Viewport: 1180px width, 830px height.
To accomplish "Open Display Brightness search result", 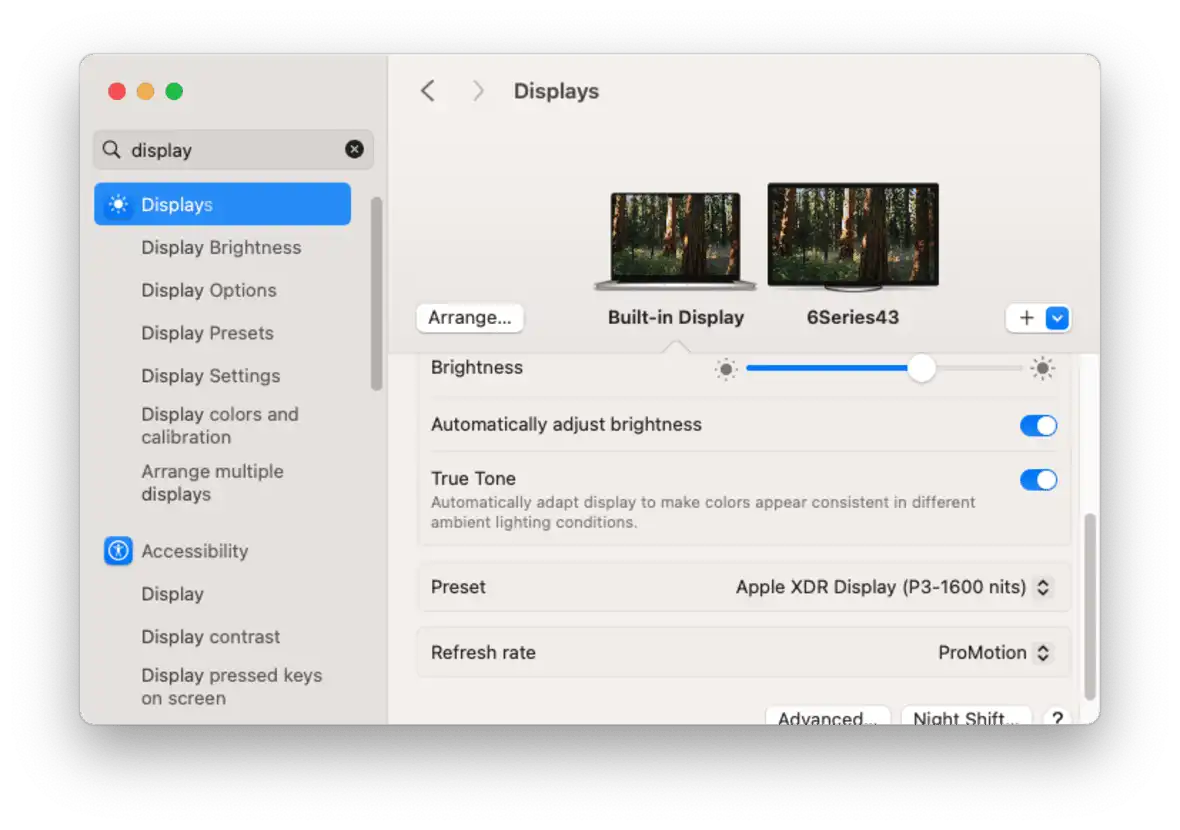I will [x=221, y=248].
